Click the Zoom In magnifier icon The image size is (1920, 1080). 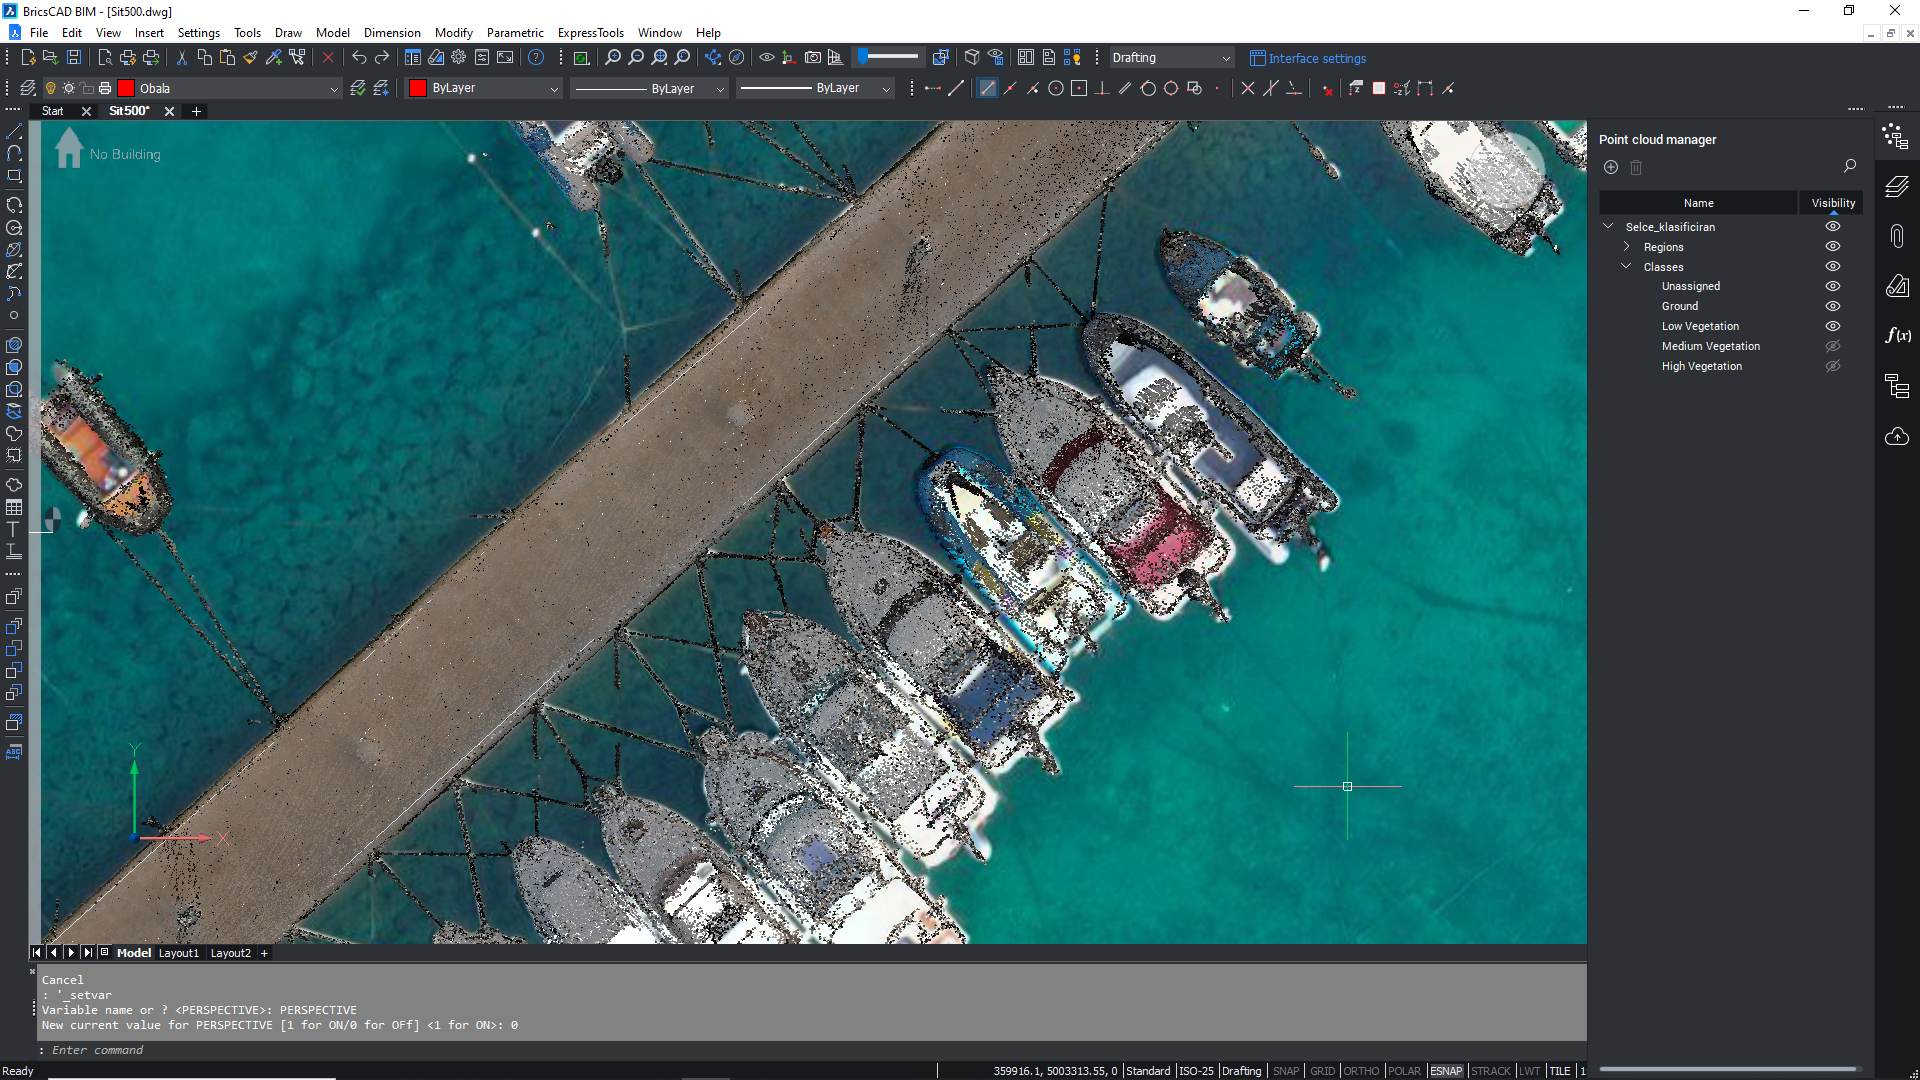coord(613,58)
